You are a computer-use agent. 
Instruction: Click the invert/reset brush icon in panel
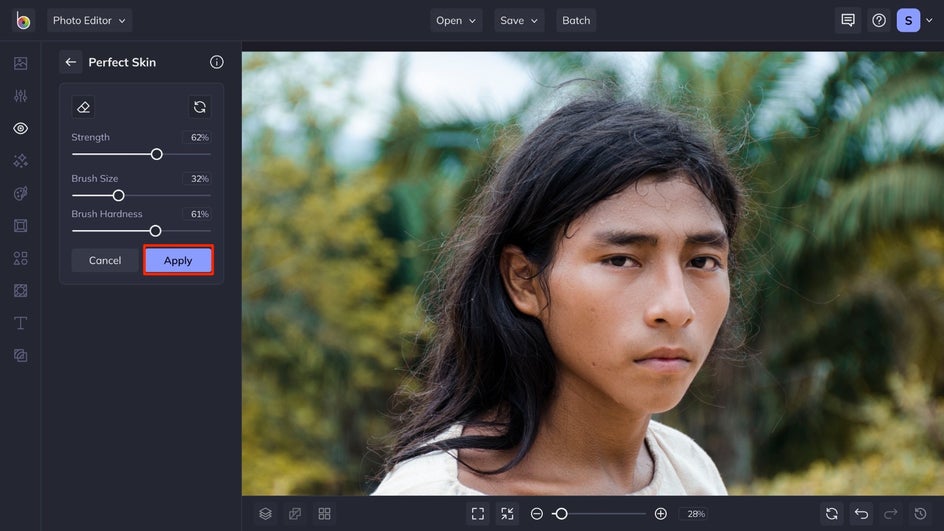[200, 107]
